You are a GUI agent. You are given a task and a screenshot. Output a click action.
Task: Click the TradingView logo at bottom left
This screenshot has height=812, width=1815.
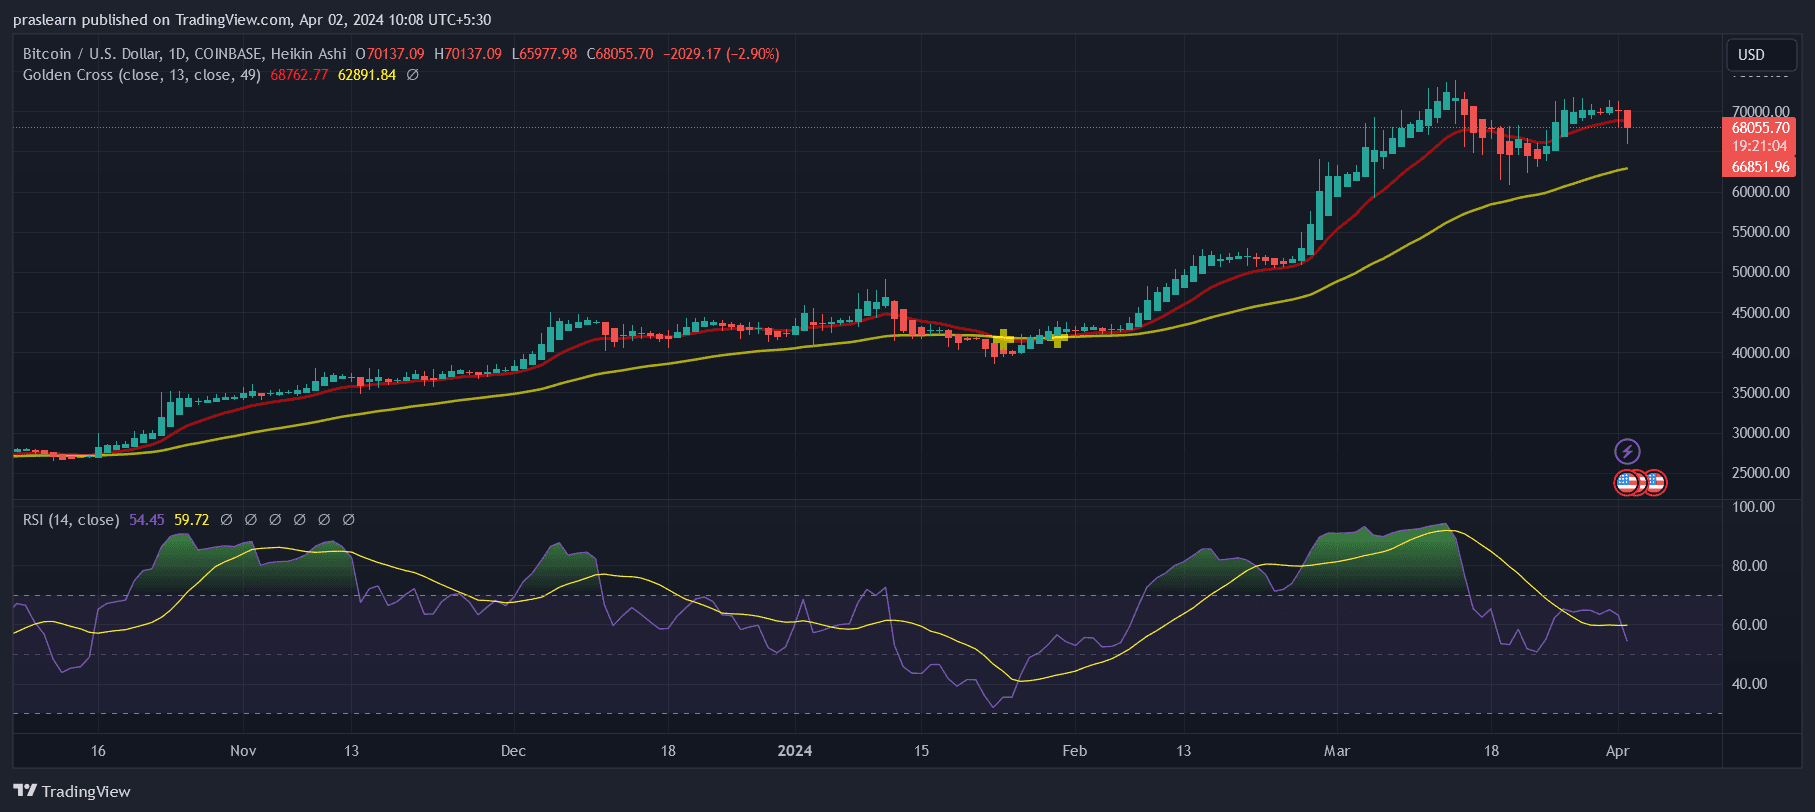point(72,791)
